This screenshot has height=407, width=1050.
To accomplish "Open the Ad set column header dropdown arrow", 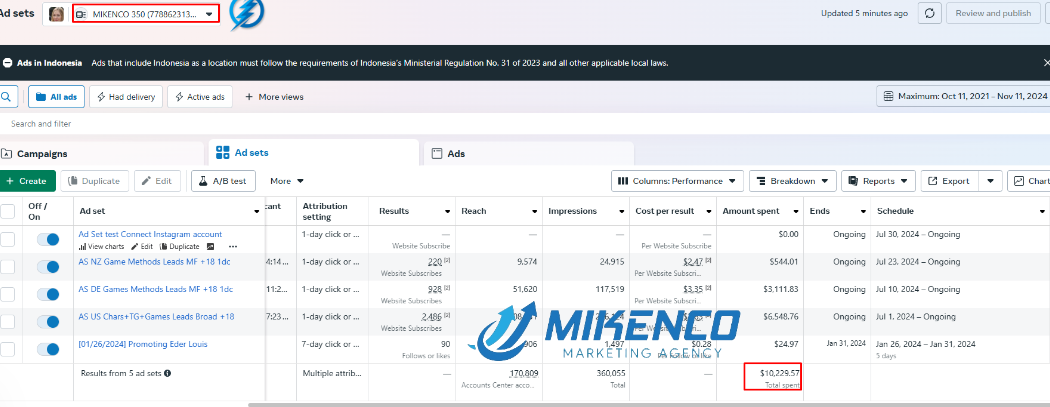I will tap(257, 212).
